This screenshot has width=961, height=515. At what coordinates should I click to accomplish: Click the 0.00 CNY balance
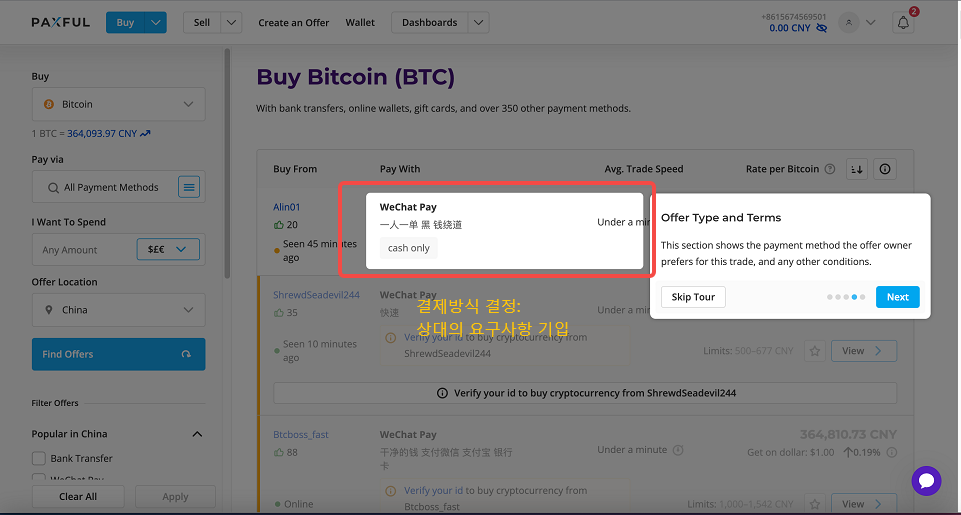click(x=789, y=28)
